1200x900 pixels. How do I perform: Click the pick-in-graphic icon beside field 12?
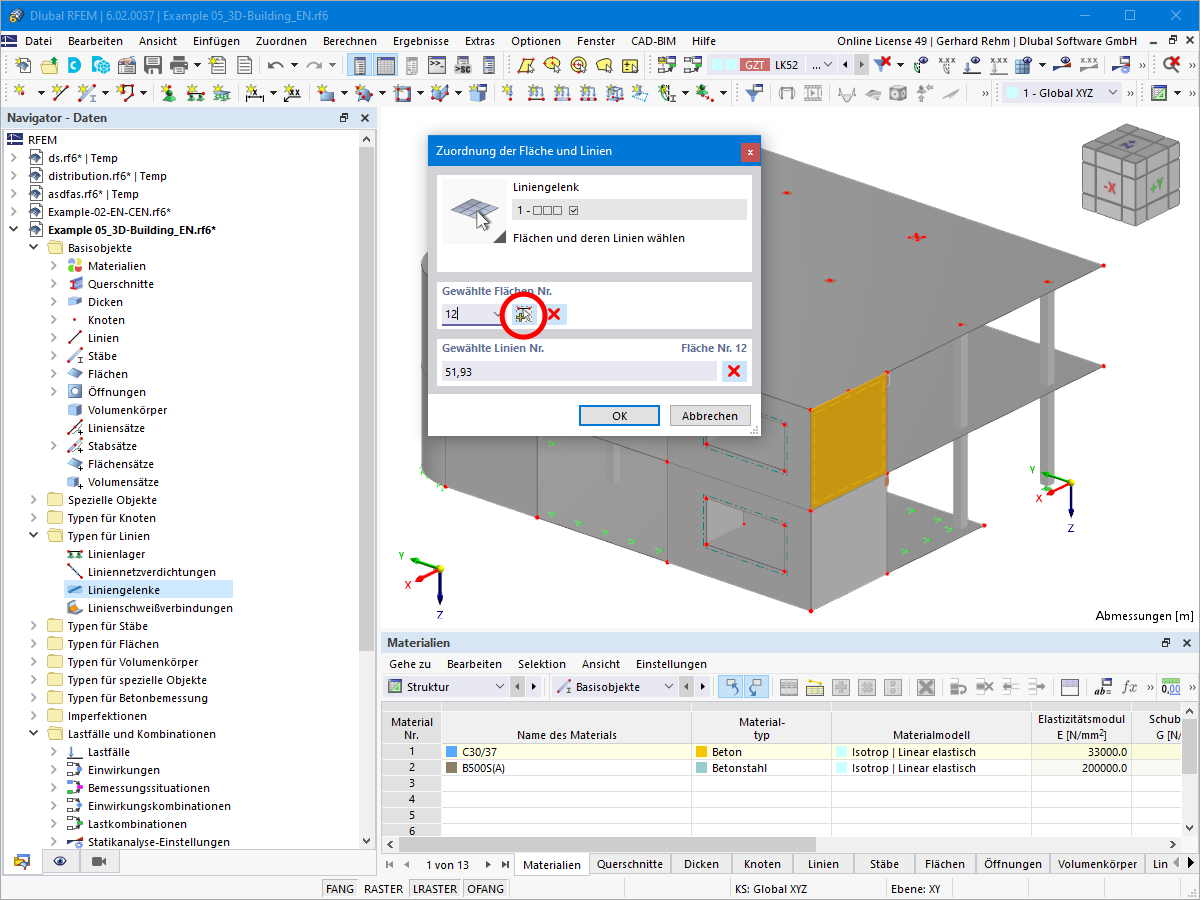pyautogui.click(x=524, y=314)
